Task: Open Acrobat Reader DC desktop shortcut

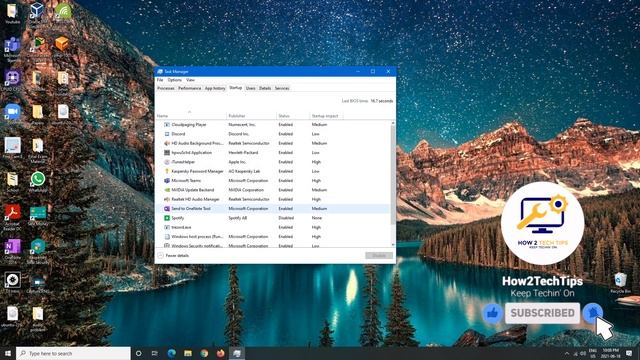Action: [x=12, y=218]
